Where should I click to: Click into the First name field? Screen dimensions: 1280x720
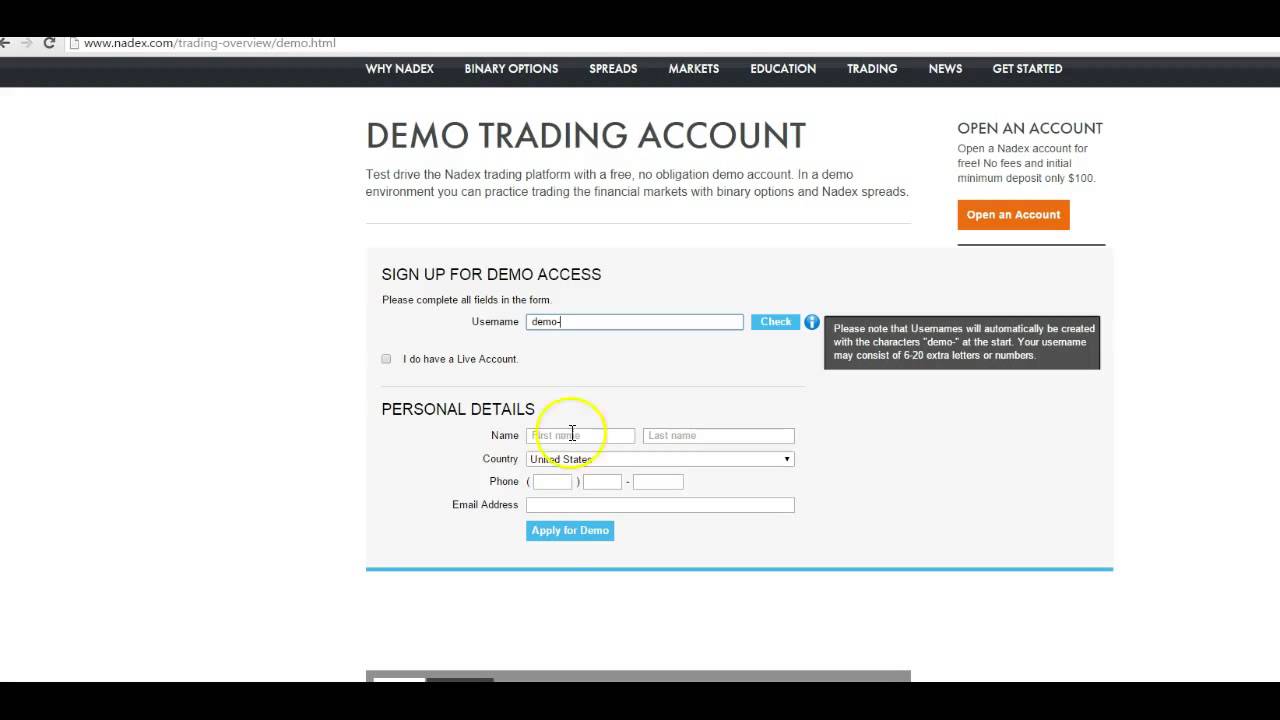[x=581, y=436]
